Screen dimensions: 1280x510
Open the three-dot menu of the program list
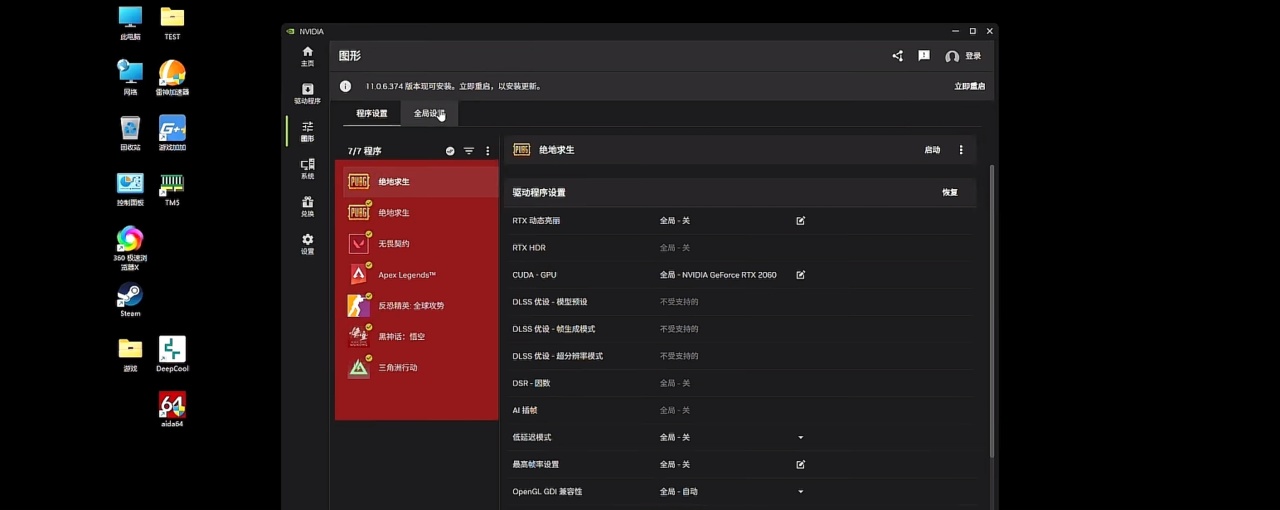pos(488,151)
